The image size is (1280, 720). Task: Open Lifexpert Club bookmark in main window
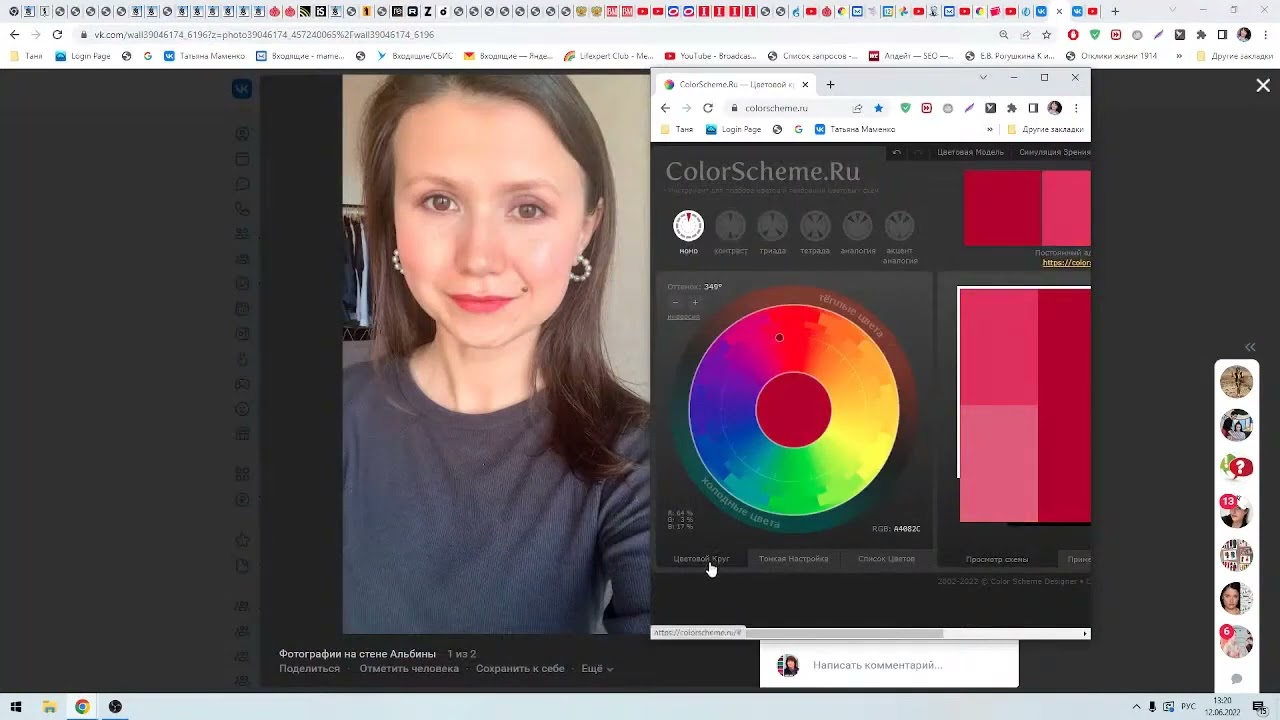click(x=608, y=56)
